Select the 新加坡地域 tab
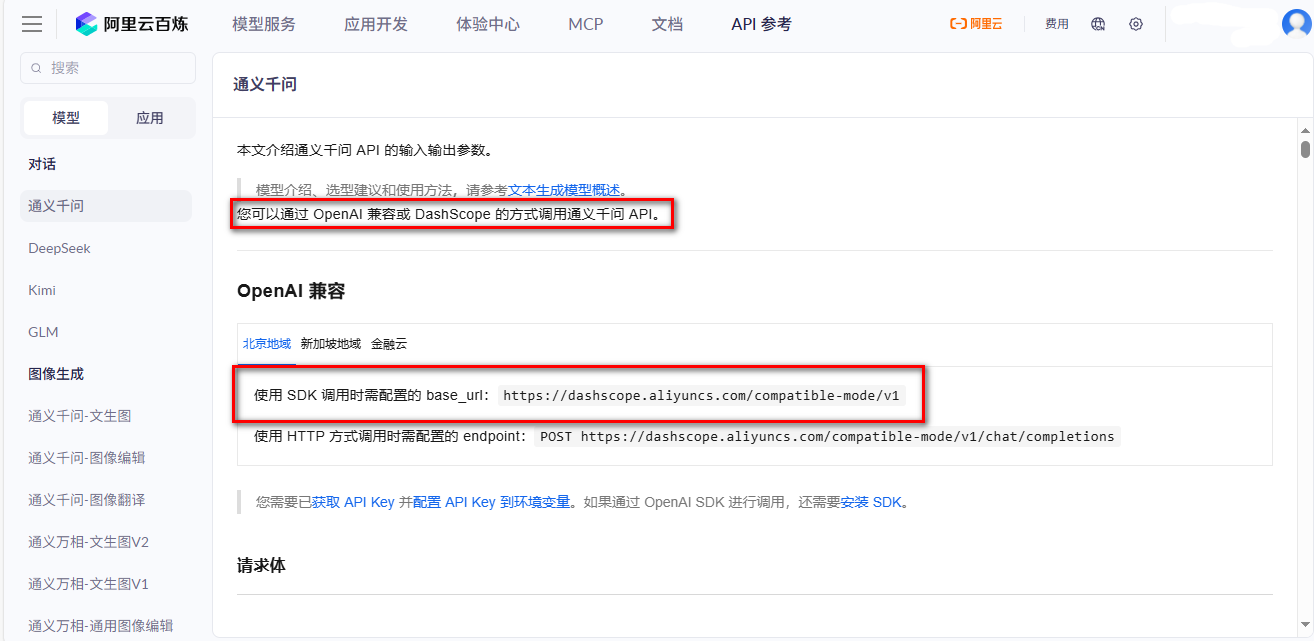Screen dimensions: 1314x641 pos(331,343)
